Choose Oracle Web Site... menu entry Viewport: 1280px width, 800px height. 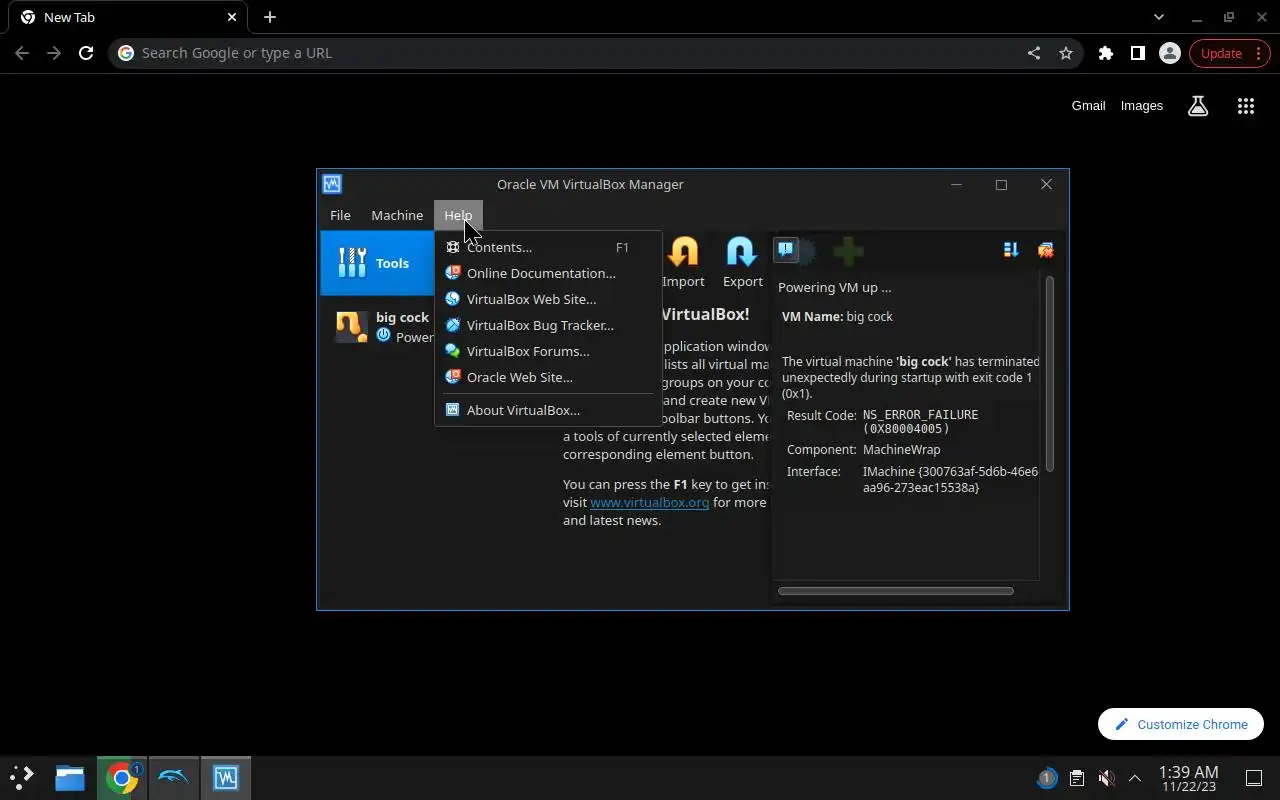[x=548, y=377]
